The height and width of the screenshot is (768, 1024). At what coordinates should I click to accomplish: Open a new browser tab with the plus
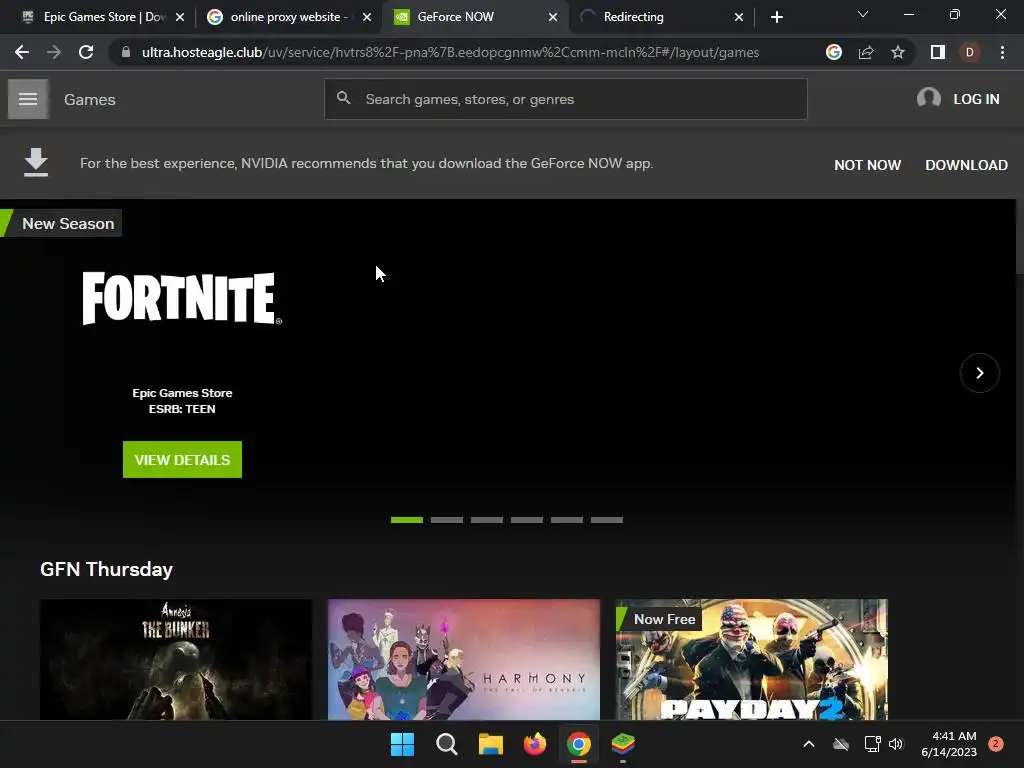pyautogui.click(x=776, y=17)
